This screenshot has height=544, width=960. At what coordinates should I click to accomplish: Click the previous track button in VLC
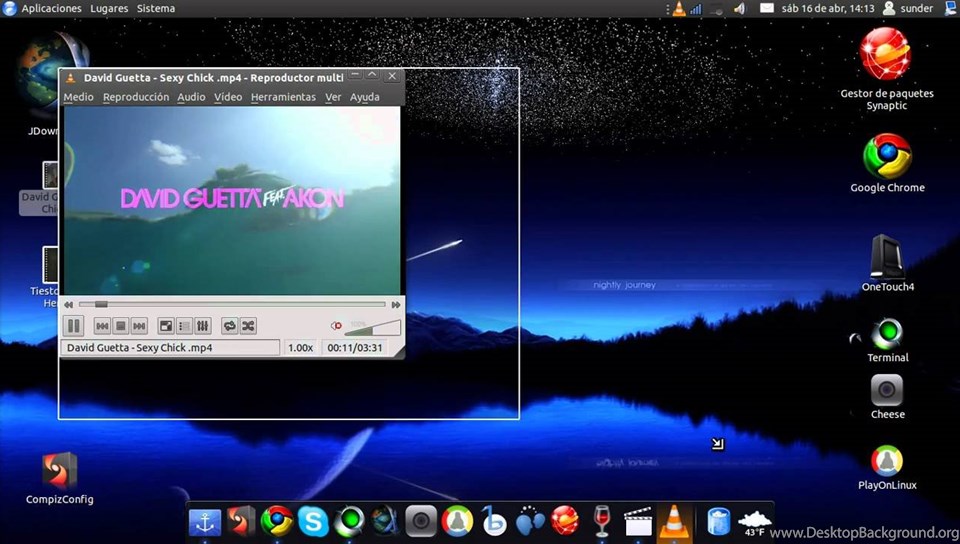[102, 326]
